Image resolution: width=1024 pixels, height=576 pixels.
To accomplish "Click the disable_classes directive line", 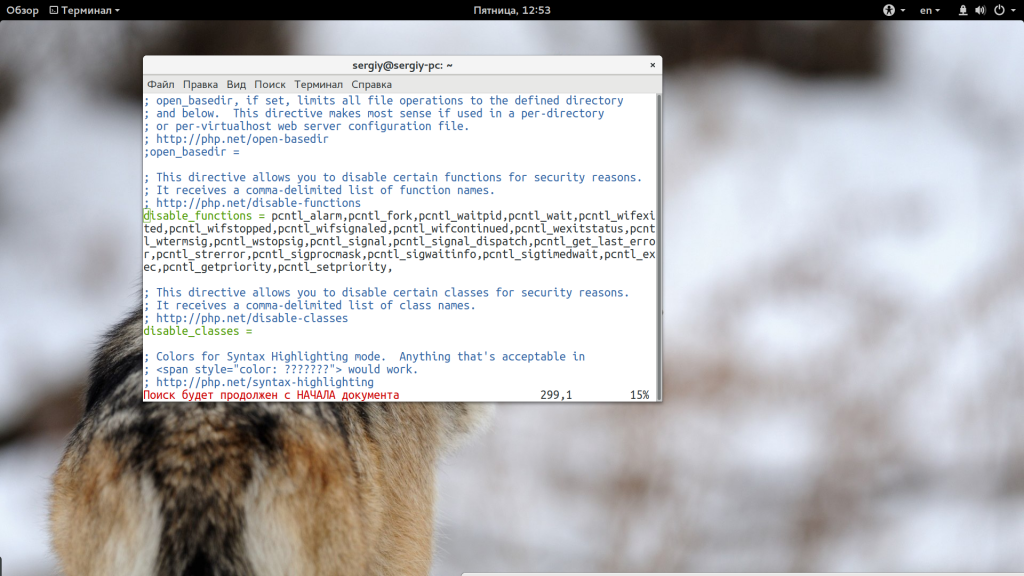I will click(193, 331).
